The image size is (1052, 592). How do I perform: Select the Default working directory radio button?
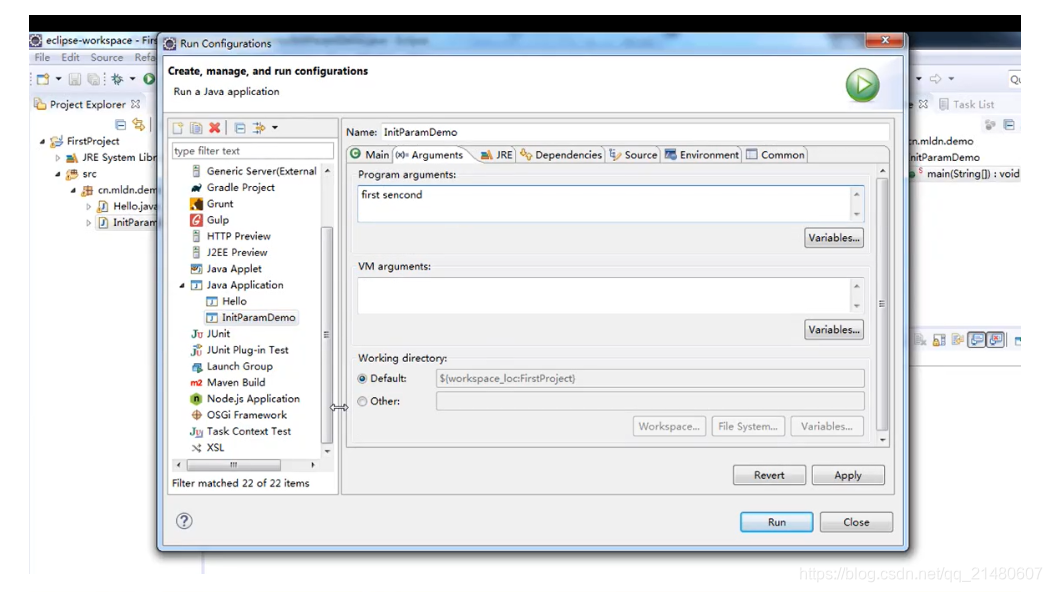362,379
